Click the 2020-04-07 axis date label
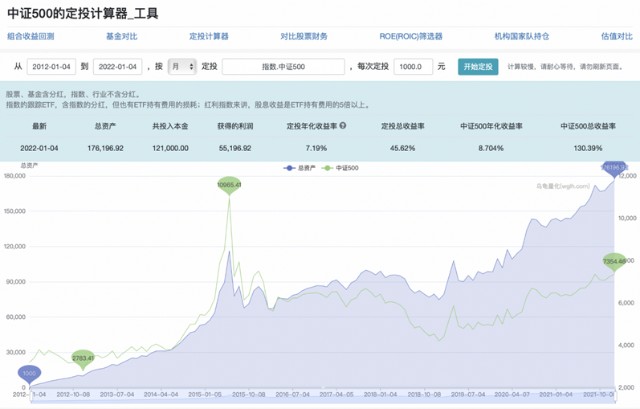 pyautogui.click(x=512, y=395)
